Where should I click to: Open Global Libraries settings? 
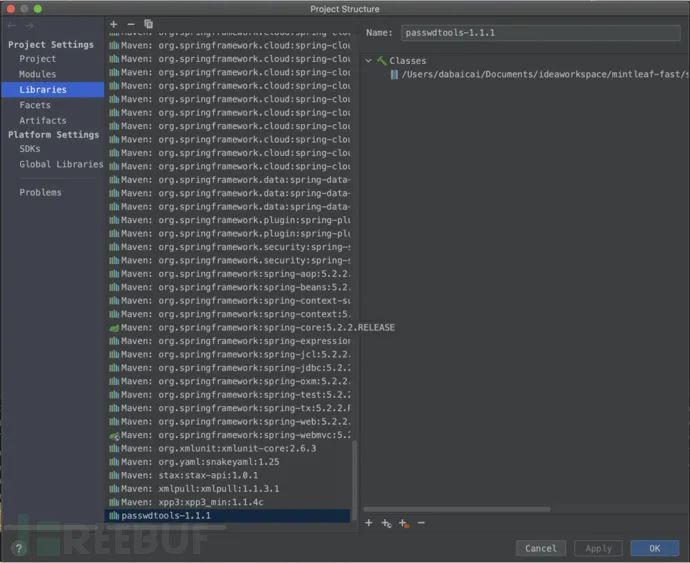(x=61, y=164)
